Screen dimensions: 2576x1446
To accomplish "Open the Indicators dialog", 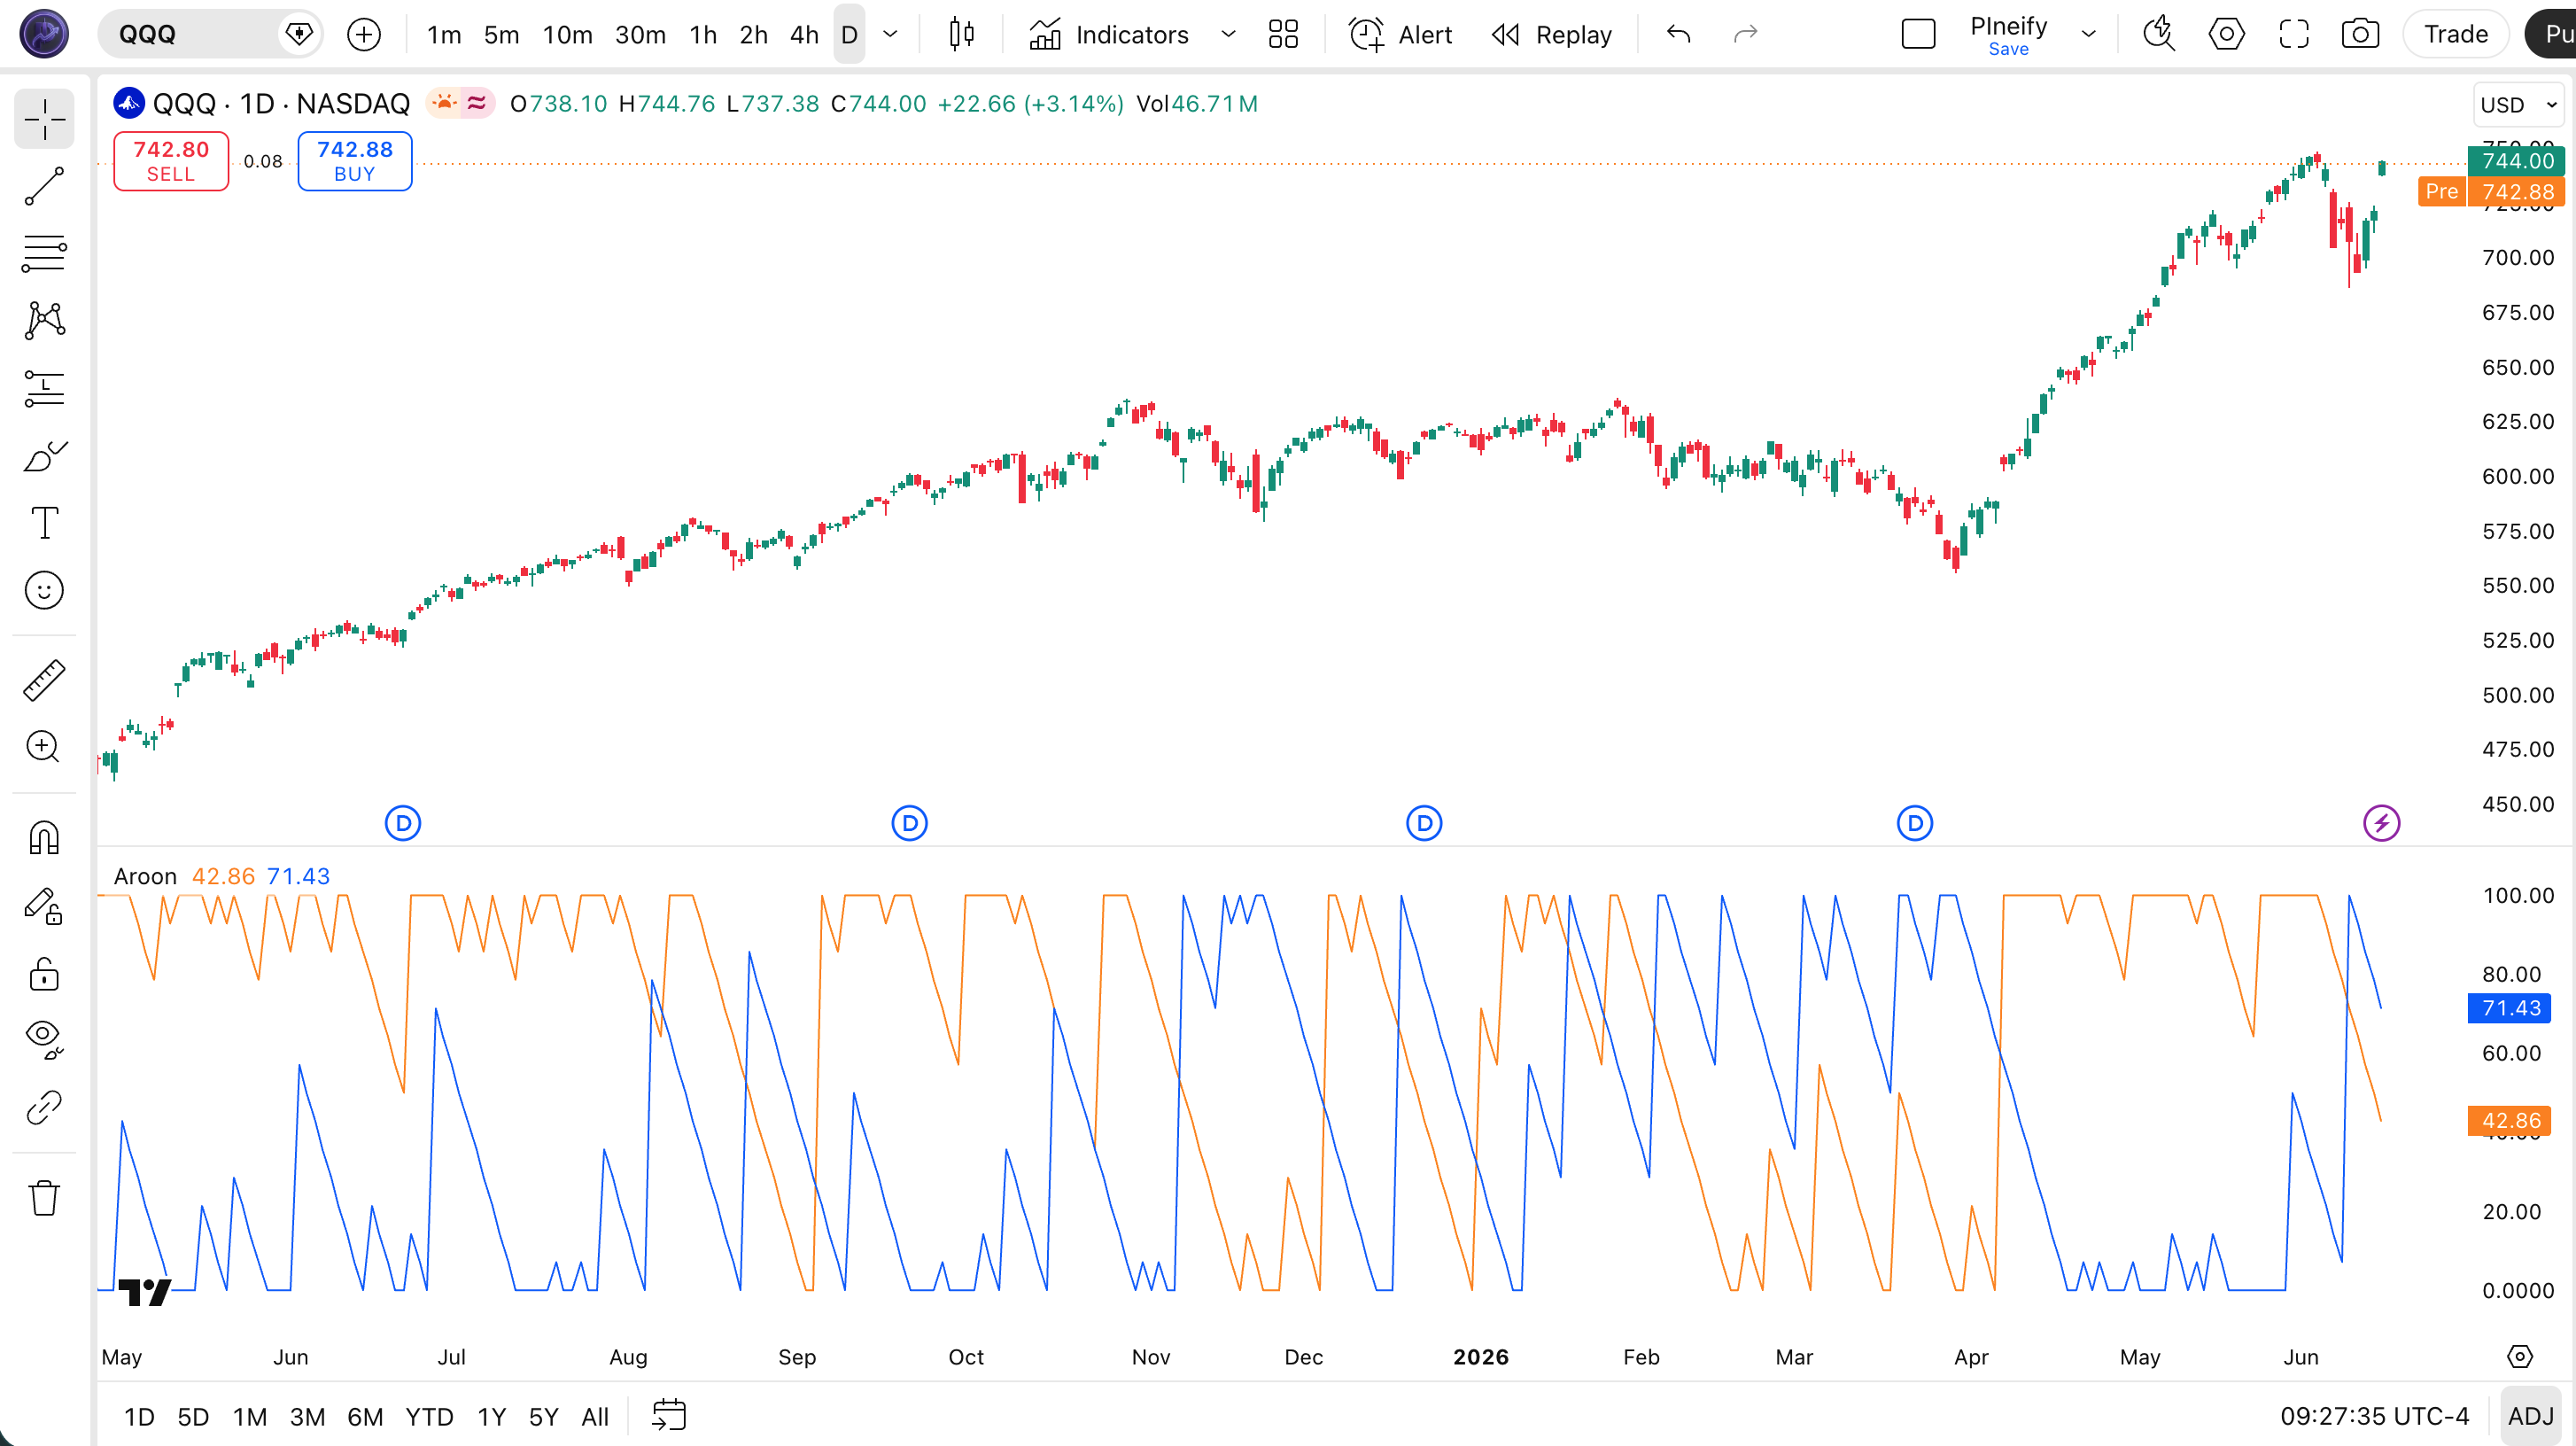I will [x=1109, y=35].
